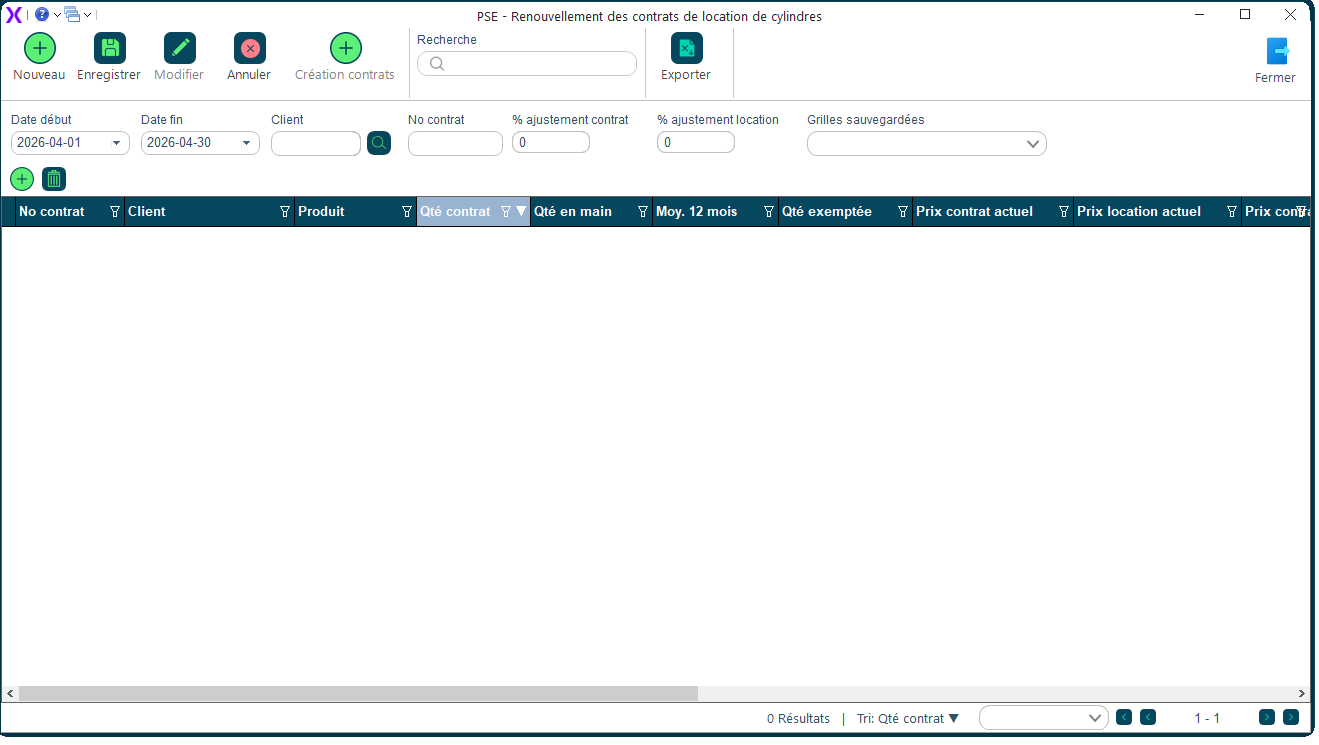
Task: Open filter on Produit column
Action: point(406,212)
